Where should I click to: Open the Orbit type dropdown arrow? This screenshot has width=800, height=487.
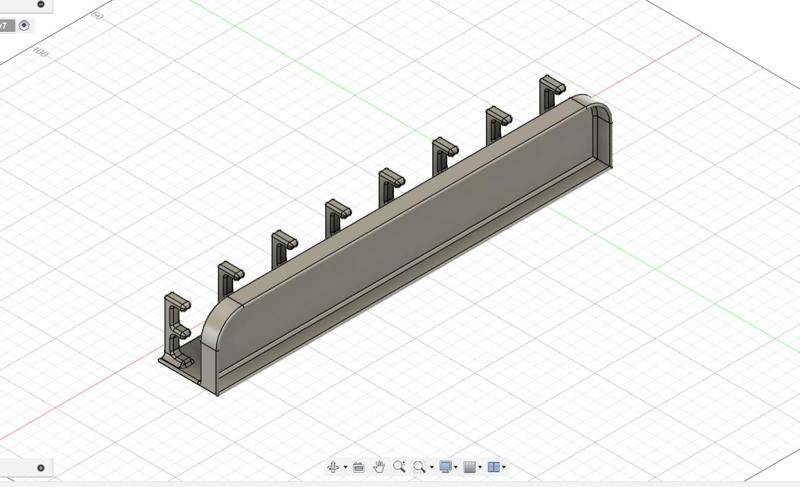click(x=345, y=467)
